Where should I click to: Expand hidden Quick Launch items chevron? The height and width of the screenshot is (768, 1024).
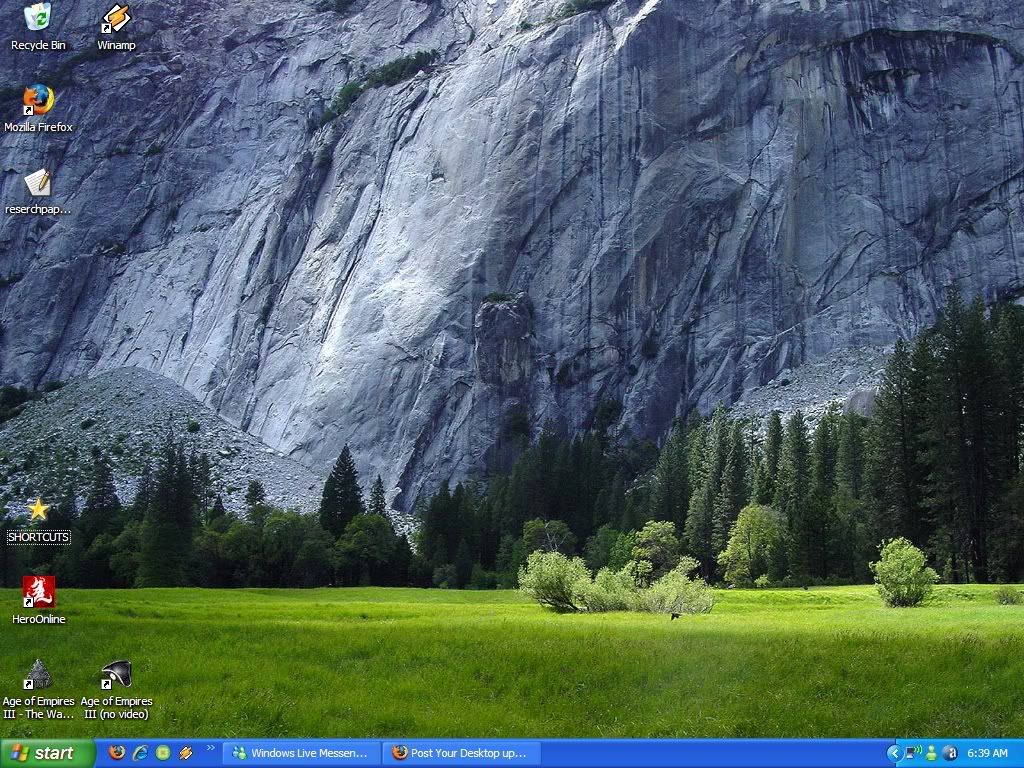(x=210, y=748)
